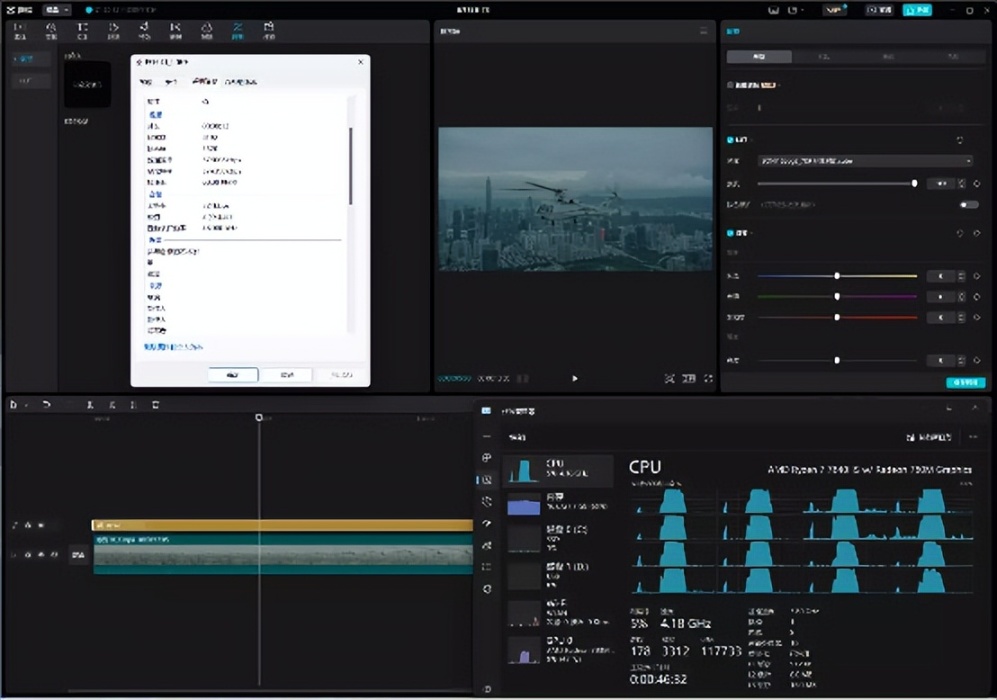Switch the skin tone protection toggle

click(967, 205)
